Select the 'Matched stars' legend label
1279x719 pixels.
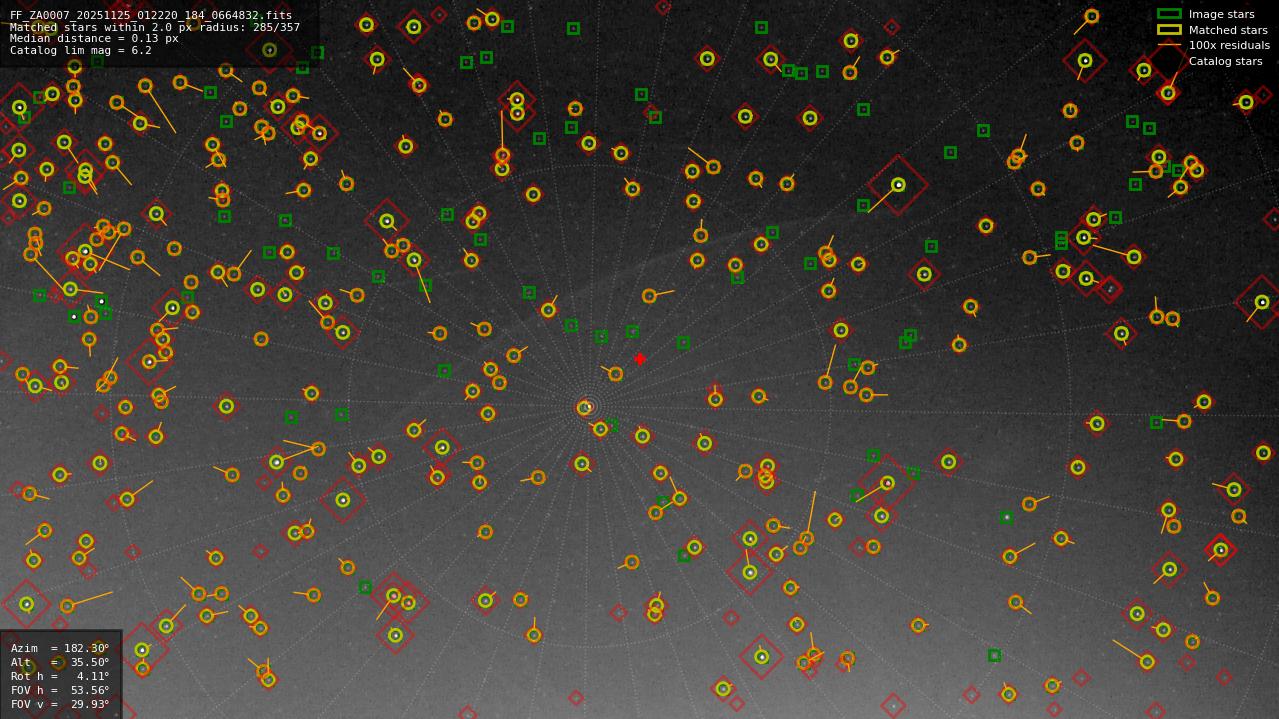click(x=1228, y=30)
